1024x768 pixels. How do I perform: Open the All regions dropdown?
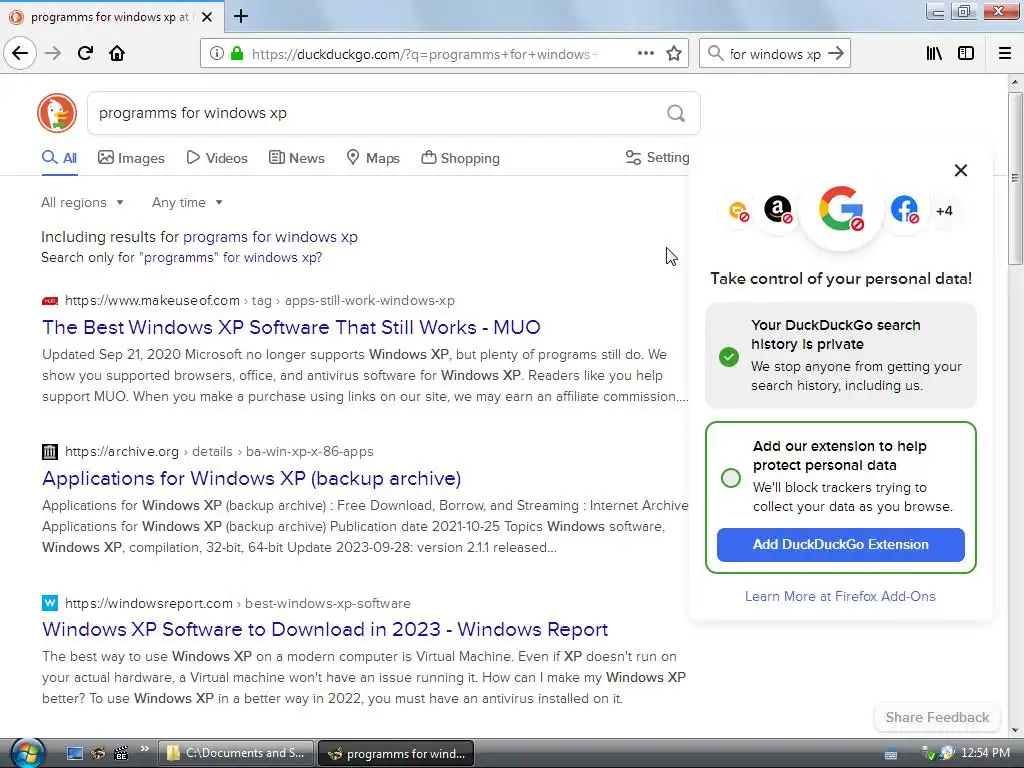click(x=82, y=202)
